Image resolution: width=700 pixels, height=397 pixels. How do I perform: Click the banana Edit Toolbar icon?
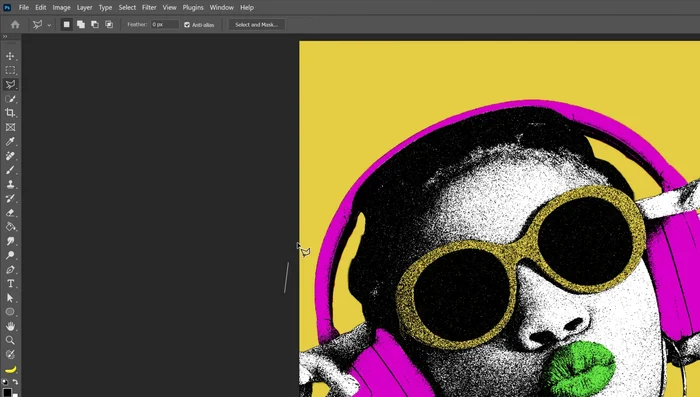pyautogui.click(x=10, y=369)
